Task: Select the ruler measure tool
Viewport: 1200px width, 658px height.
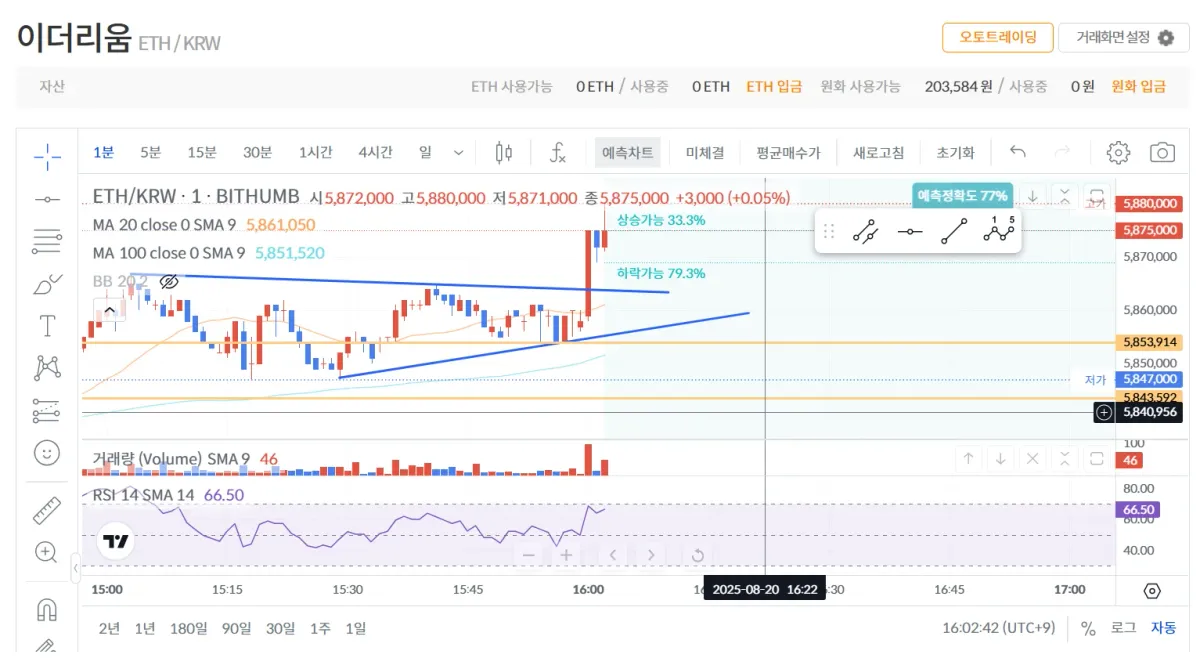Action: click(47, 511)
